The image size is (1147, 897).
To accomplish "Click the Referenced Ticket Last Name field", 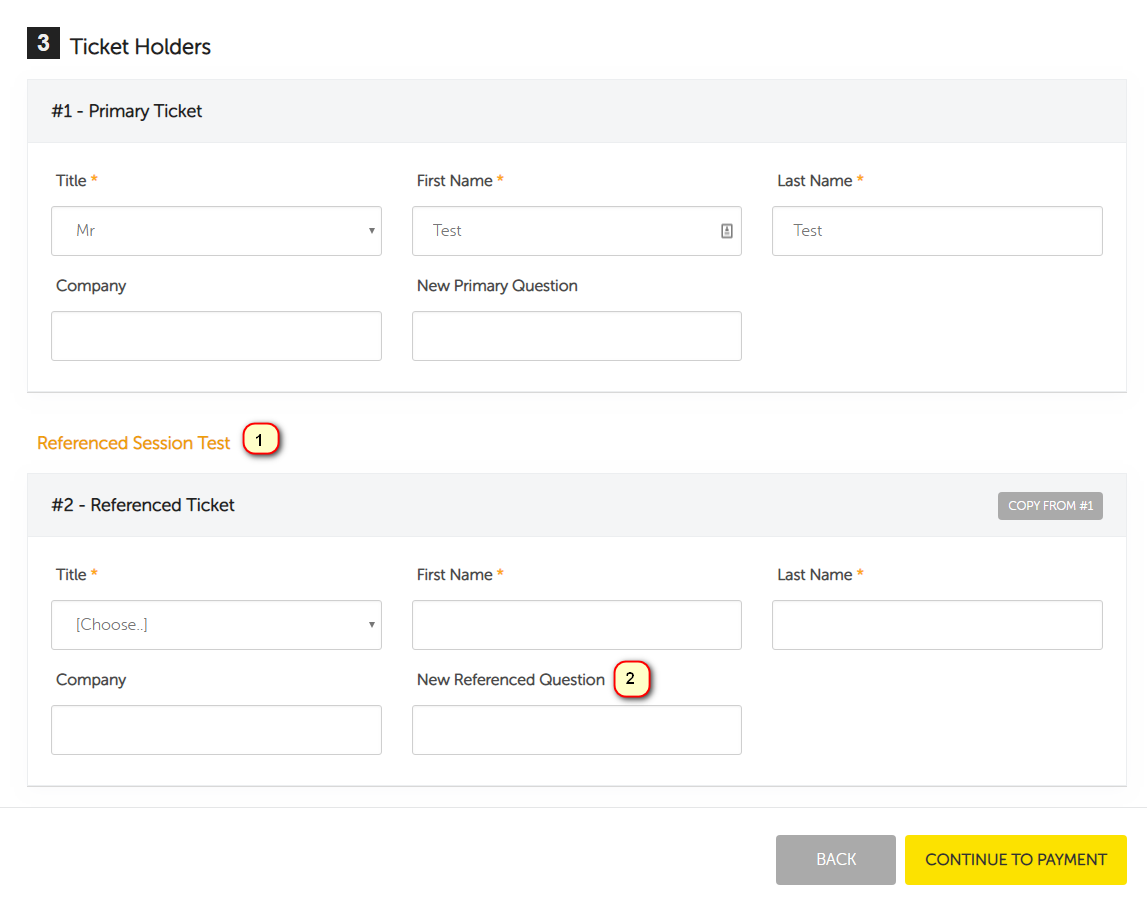I will (937, 625).
